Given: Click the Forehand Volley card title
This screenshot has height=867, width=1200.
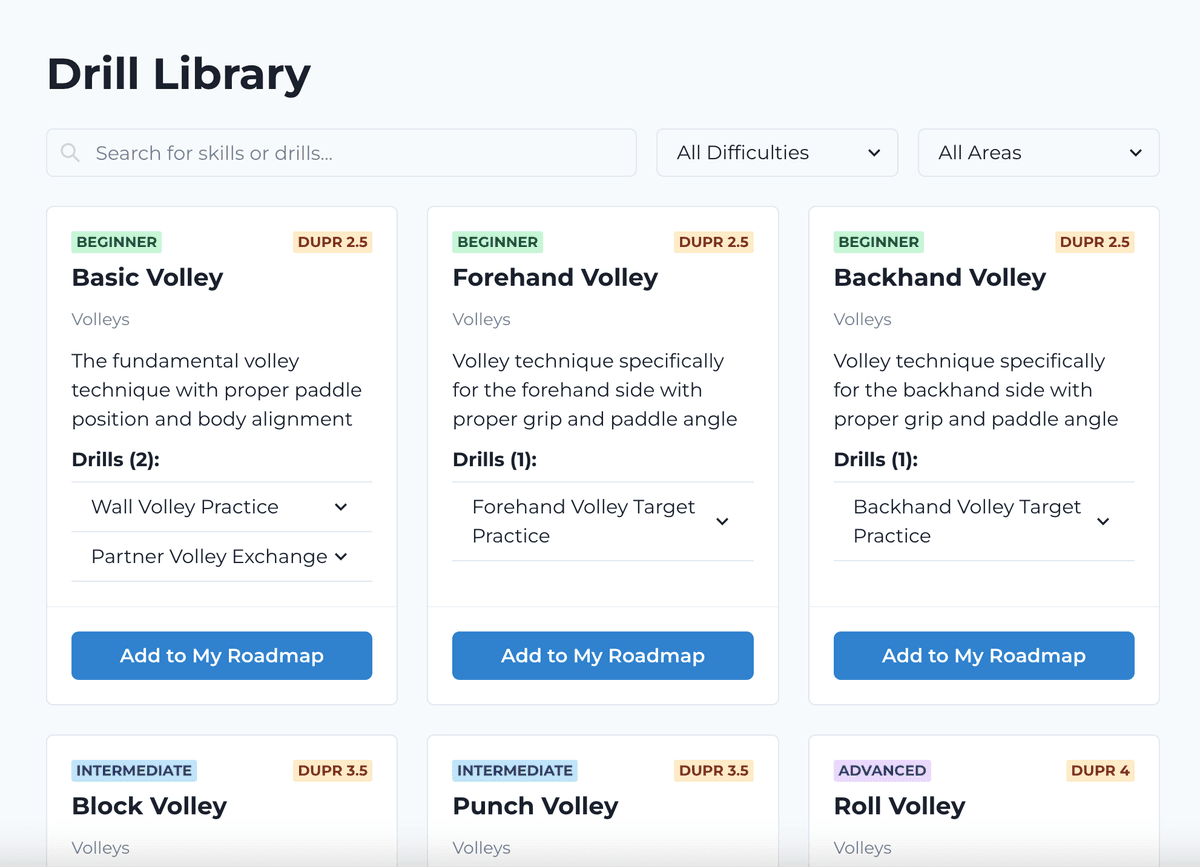Looking at the screenshot, I should (555, 278).
